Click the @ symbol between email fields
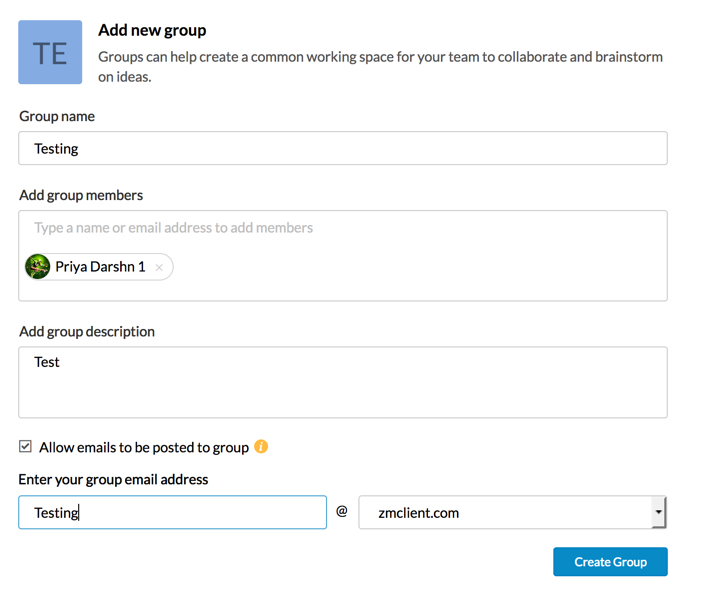The image size is (708, 598). pos(342,512)
